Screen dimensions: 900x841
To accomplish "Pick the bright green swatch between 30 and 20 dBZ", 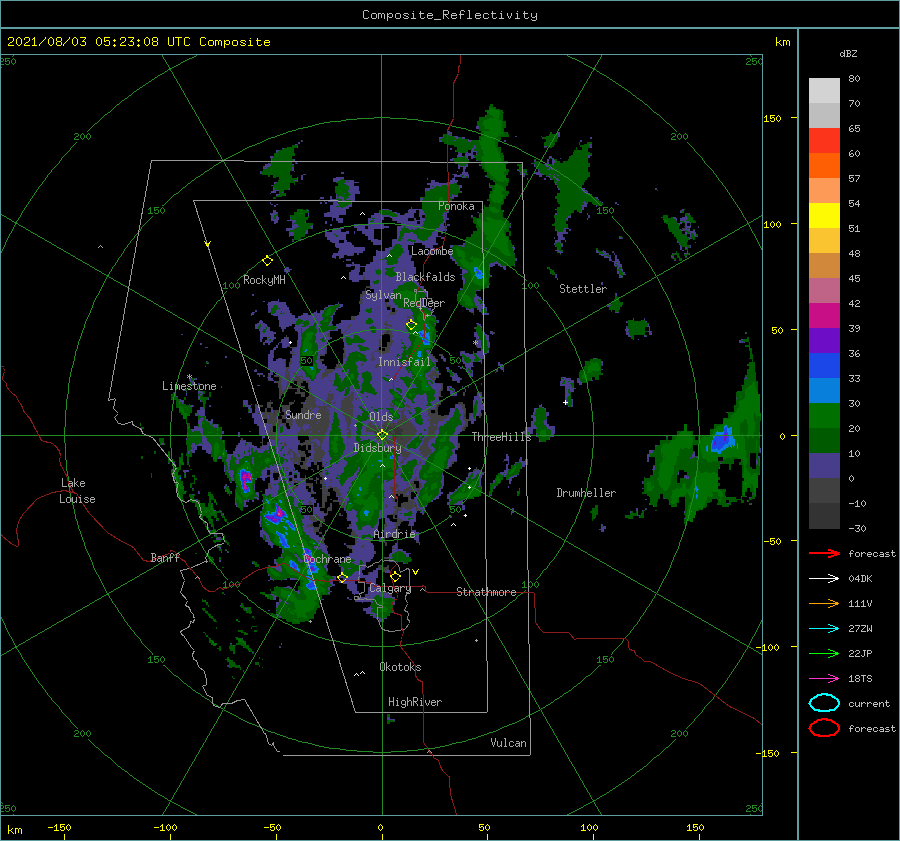I will 824,416.
